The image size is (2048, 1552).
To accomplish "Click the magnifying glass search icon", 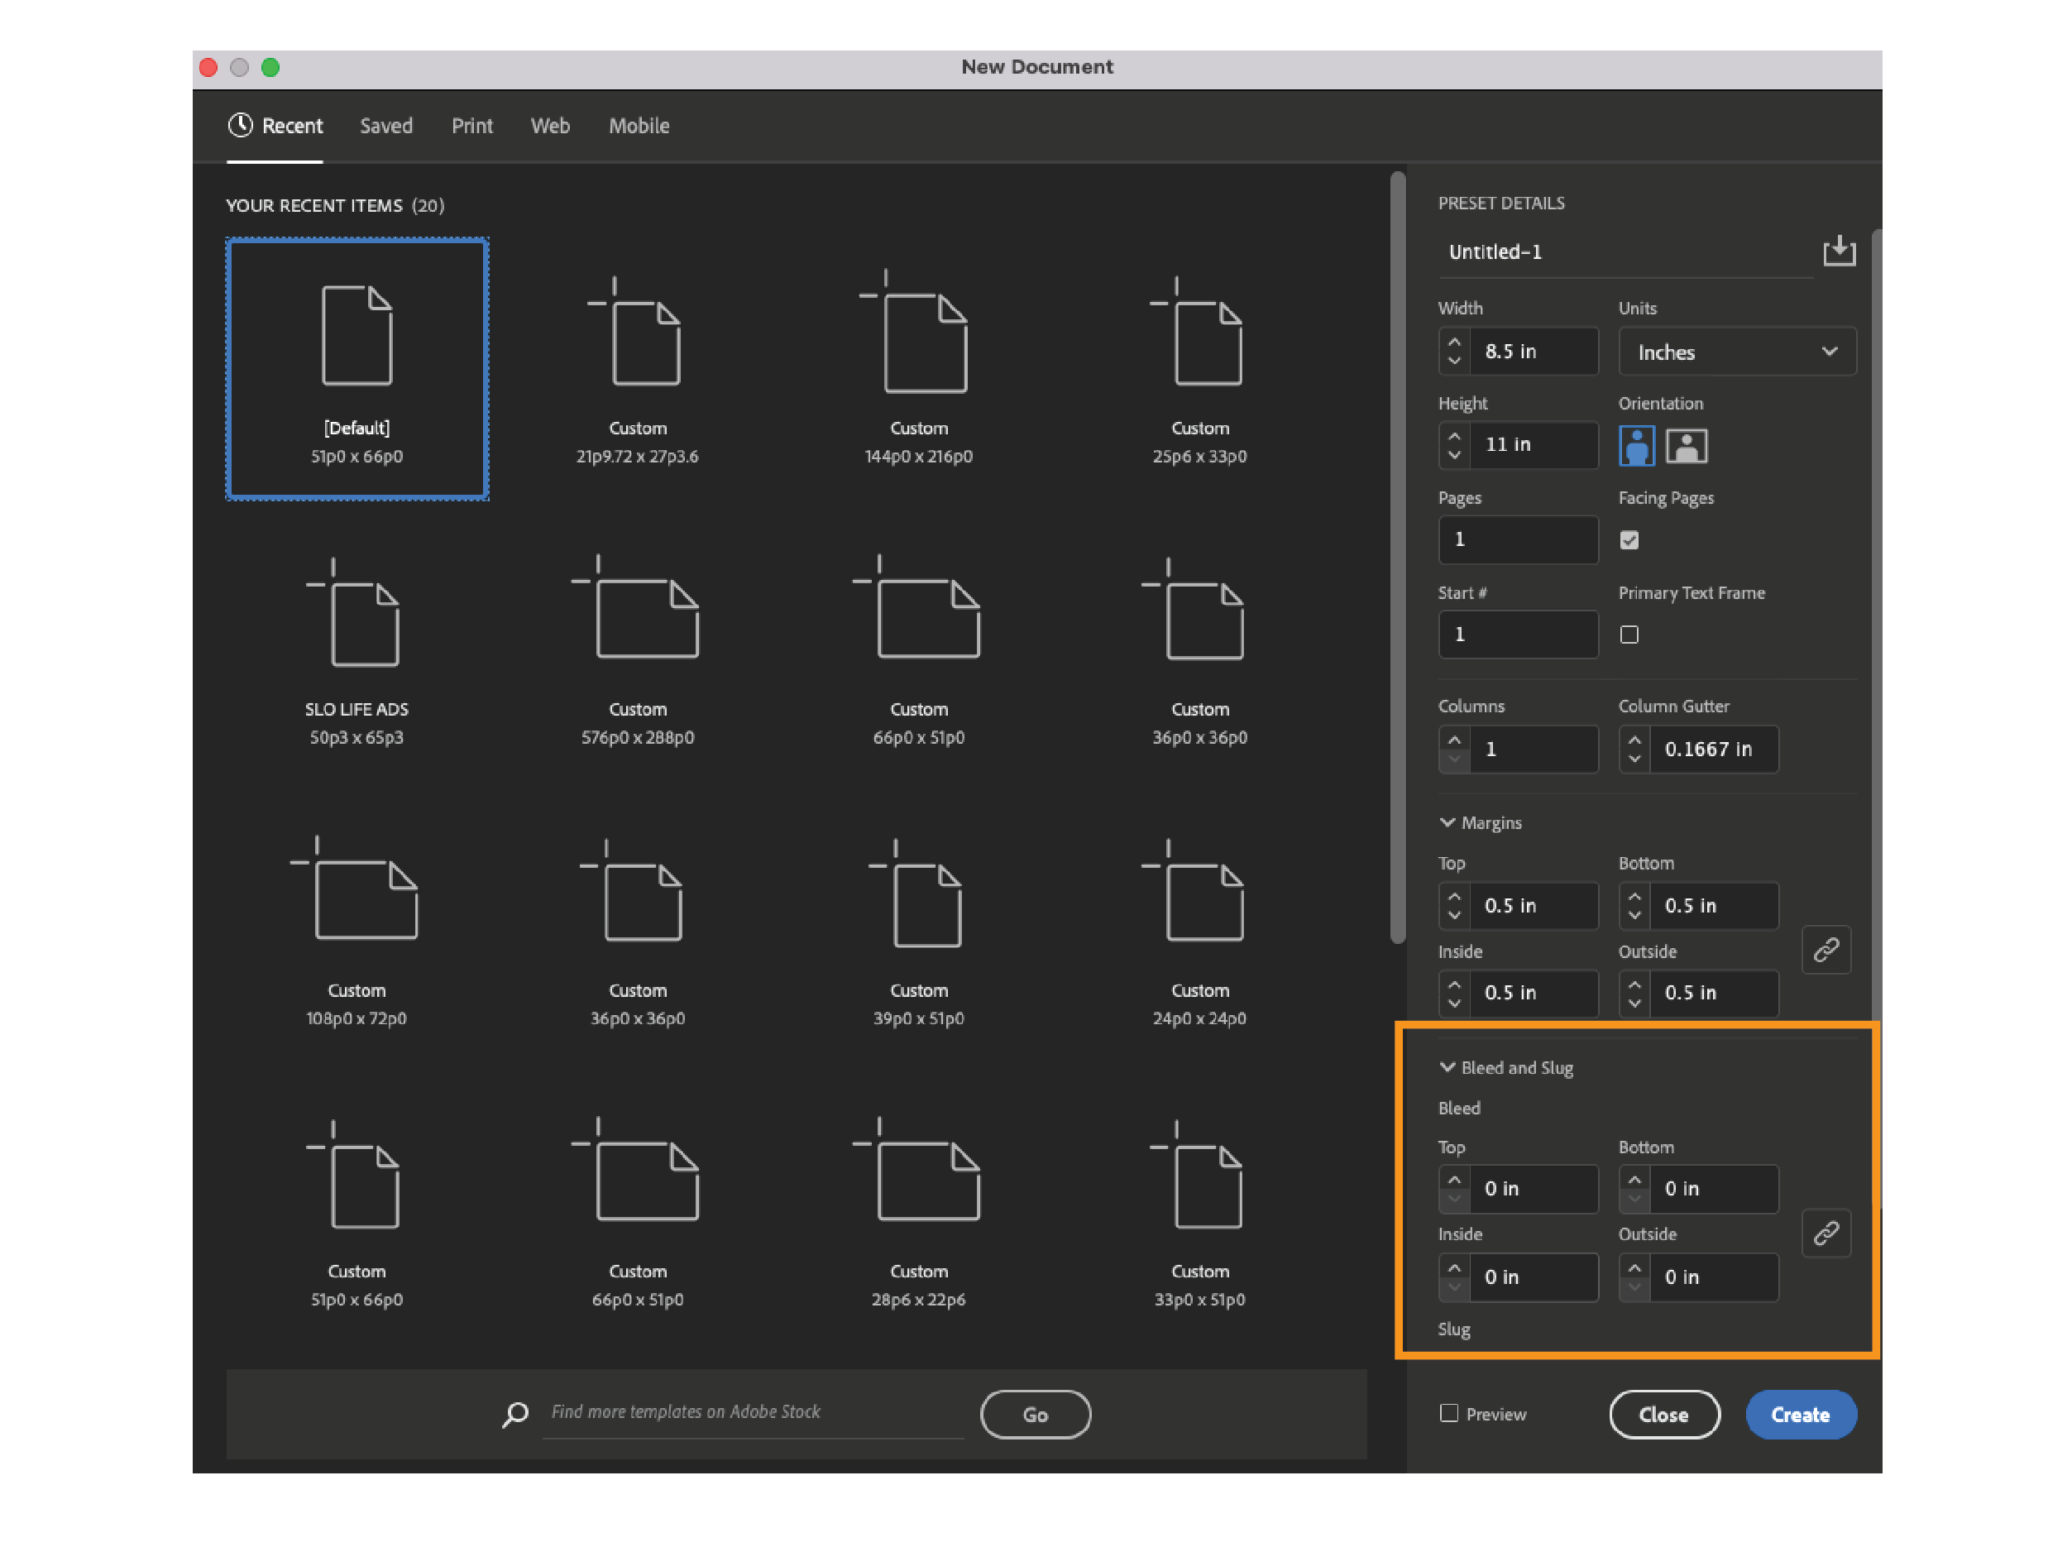I will 515,1413.
